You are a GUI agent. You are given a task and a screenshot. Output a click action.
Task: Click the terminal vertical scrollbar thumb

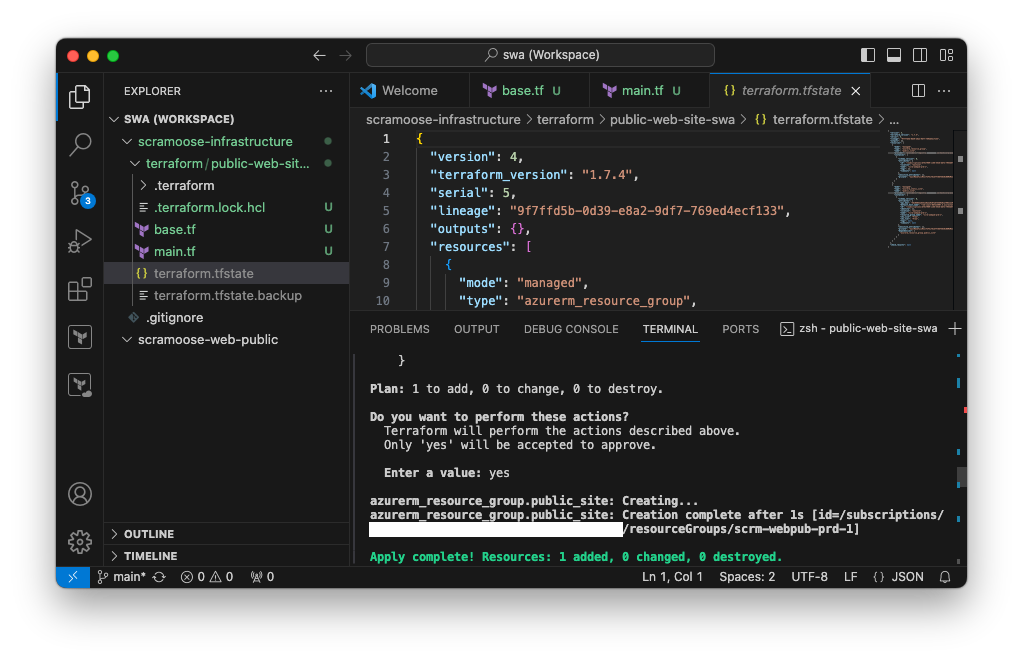[961, 476]
